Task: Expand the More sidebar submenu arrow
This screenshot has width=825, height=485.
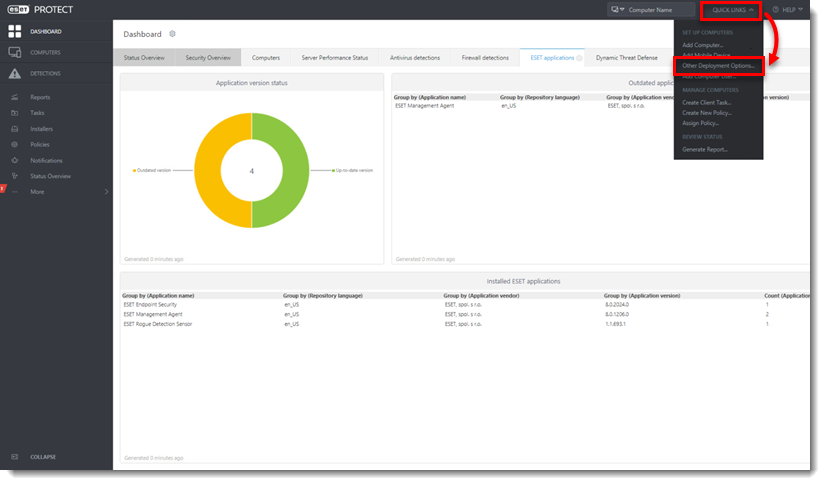Action: click(106, 191)
